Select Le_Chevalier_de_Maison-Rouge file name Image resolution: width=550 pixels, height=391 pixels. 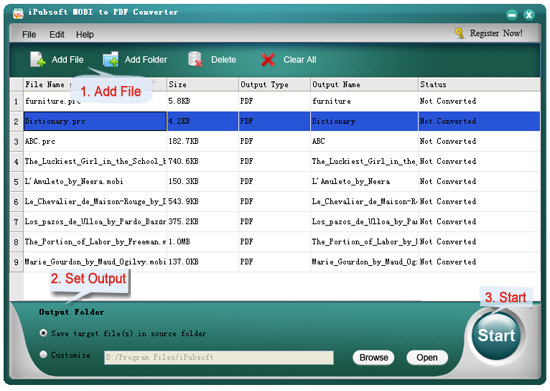click(x=95, y=202)
